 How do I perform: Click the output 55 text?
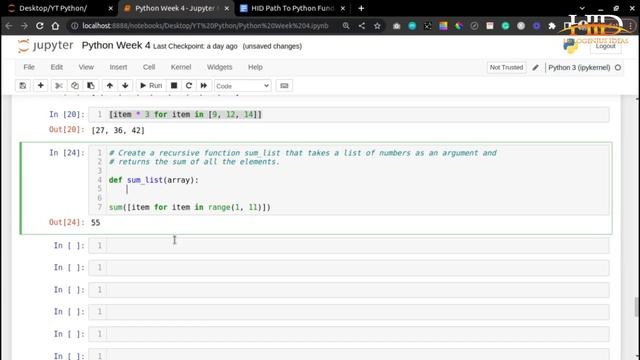click(96, 222)
